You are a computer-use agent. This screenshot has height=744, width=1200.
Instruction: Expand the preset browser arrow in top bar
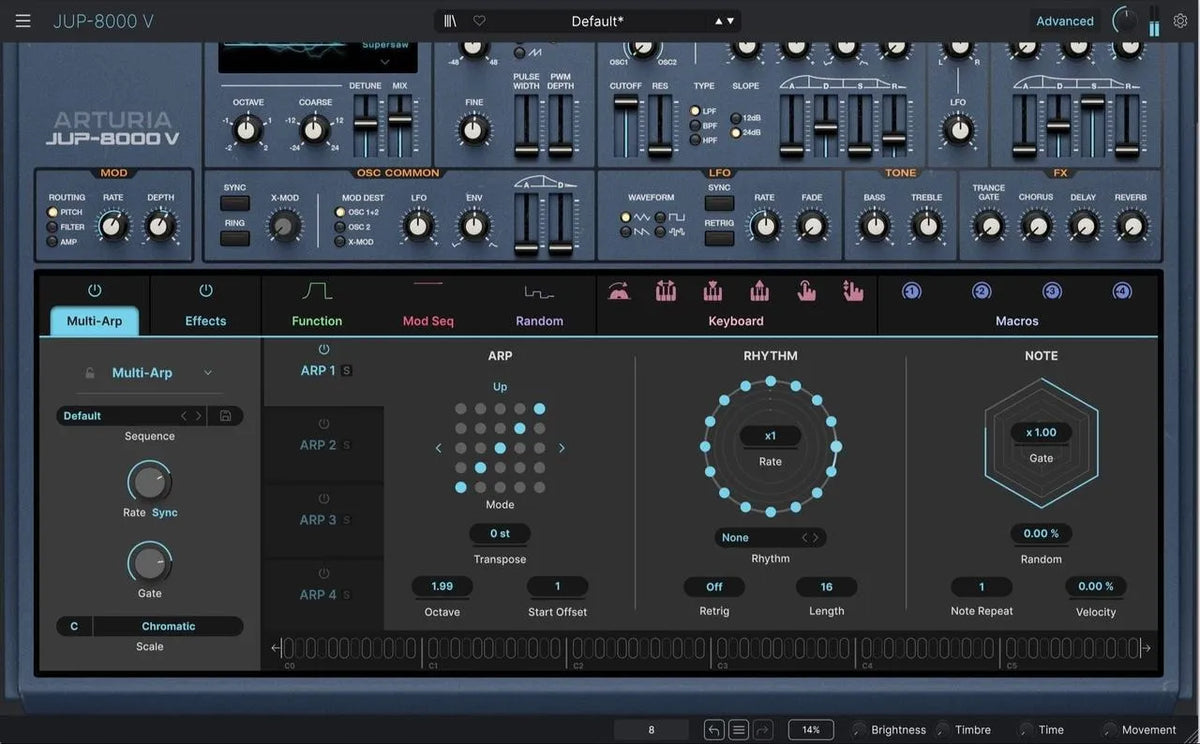click(x=723, y=20)
